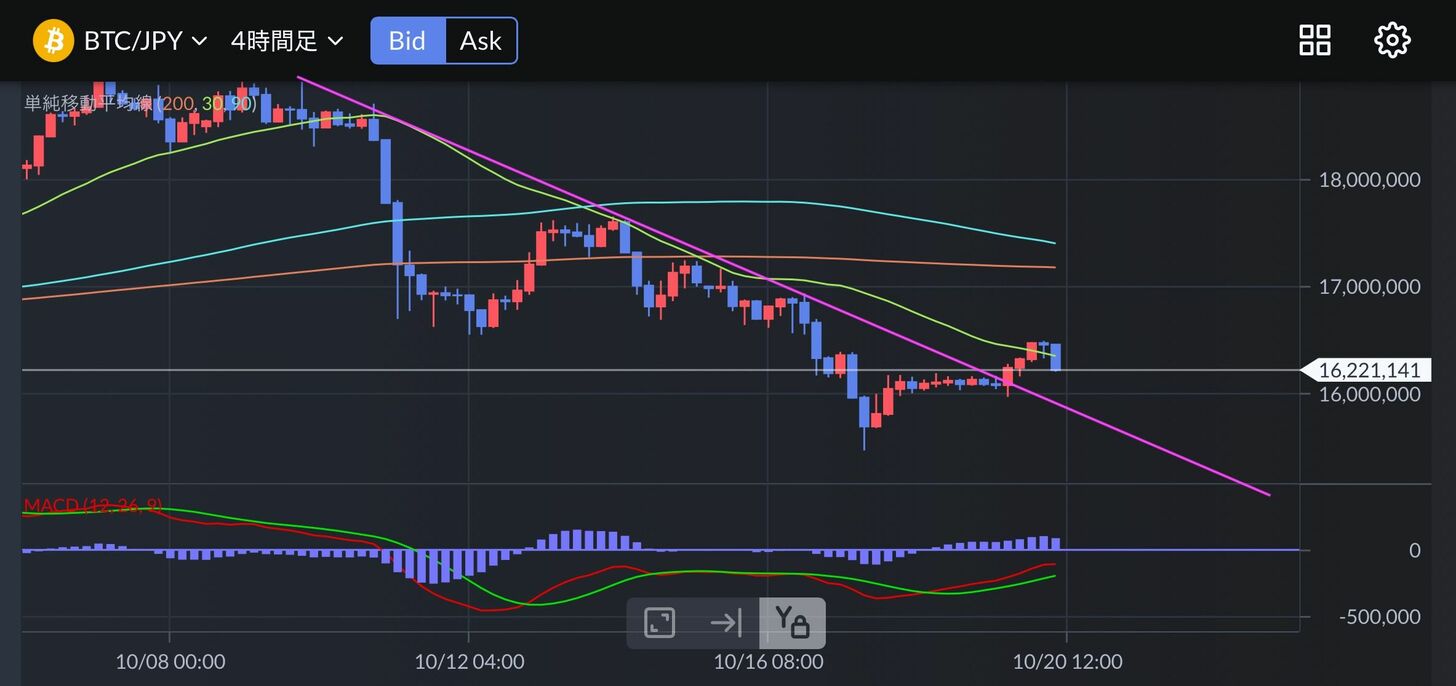
Task: Click the 10/20 12:00 time axis label
Action: (1067, 662)
